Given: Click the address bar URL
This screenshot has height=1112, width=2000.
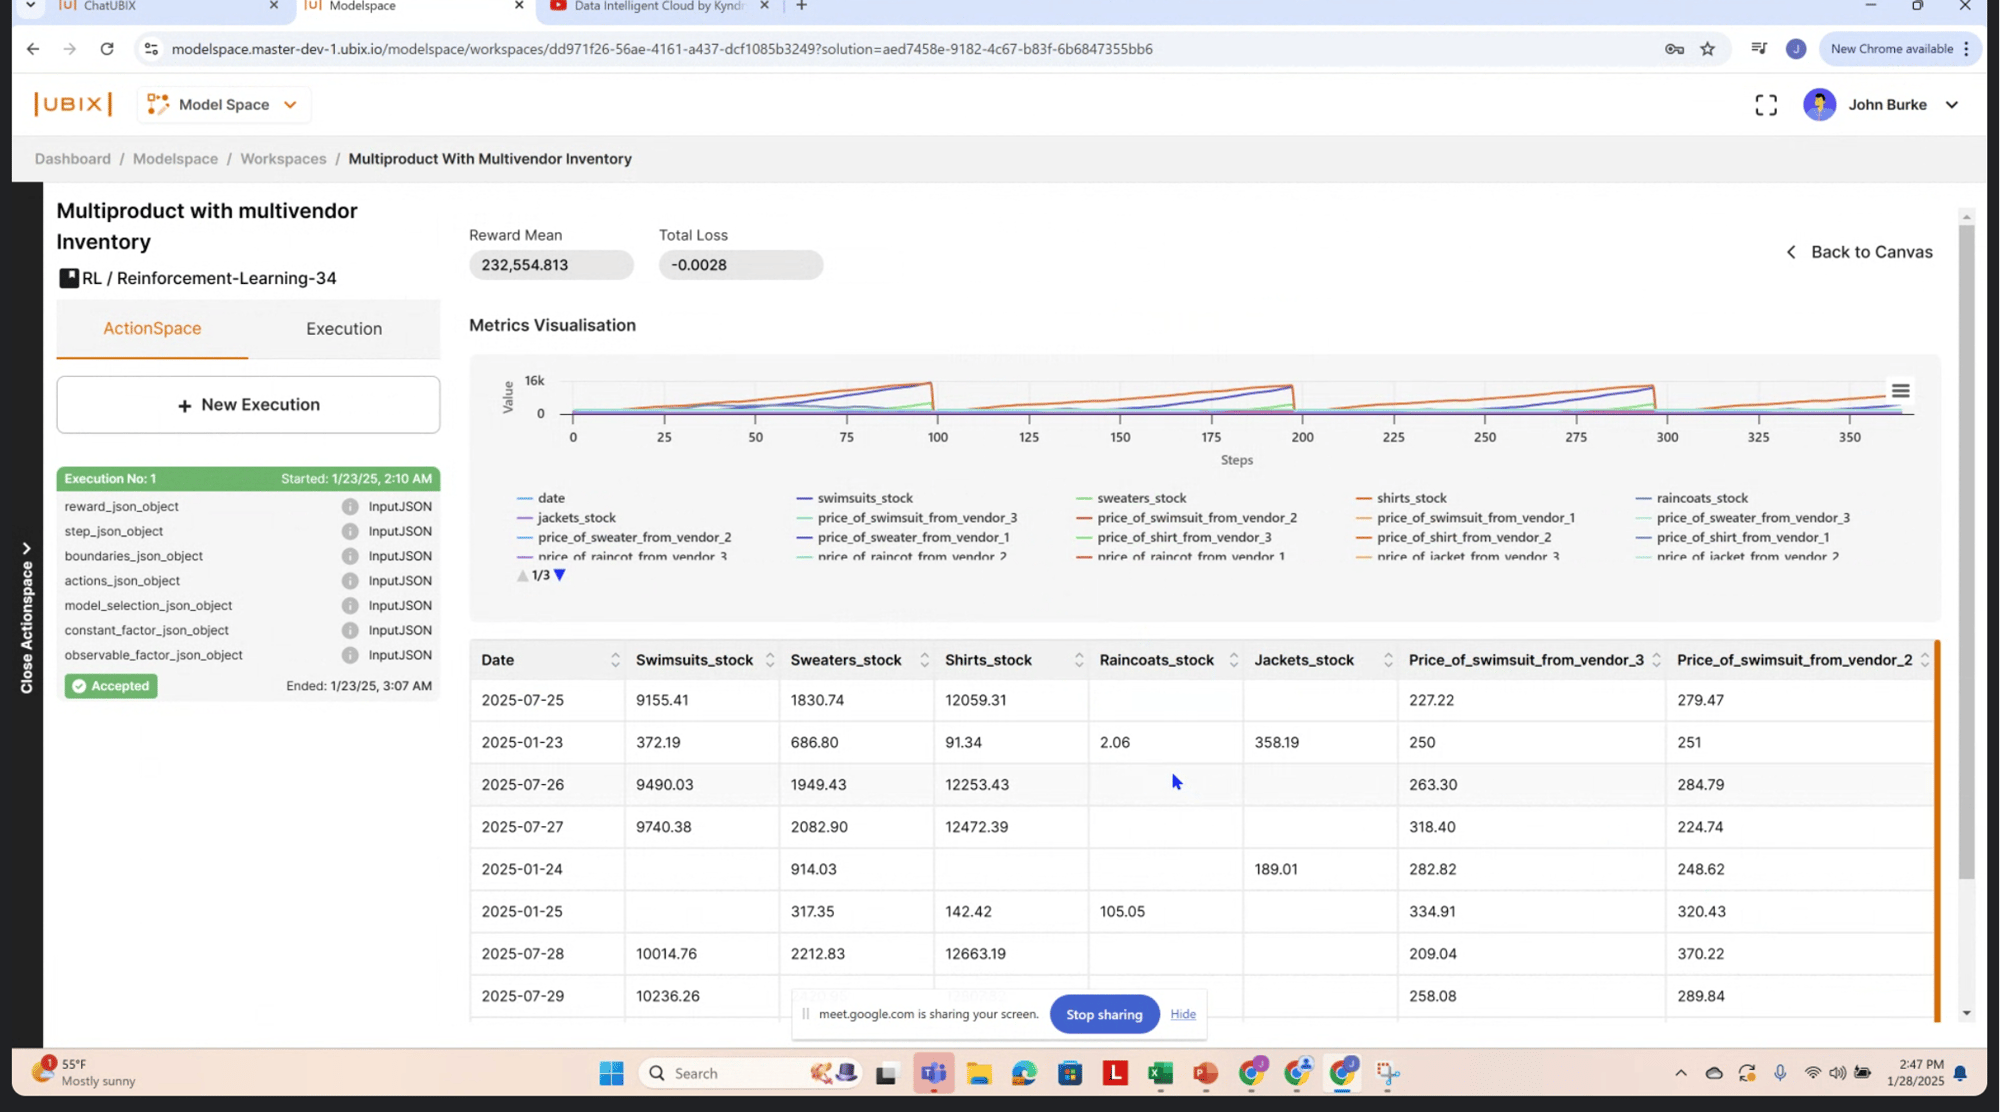Looking at the screenshot, I should 662,49.
